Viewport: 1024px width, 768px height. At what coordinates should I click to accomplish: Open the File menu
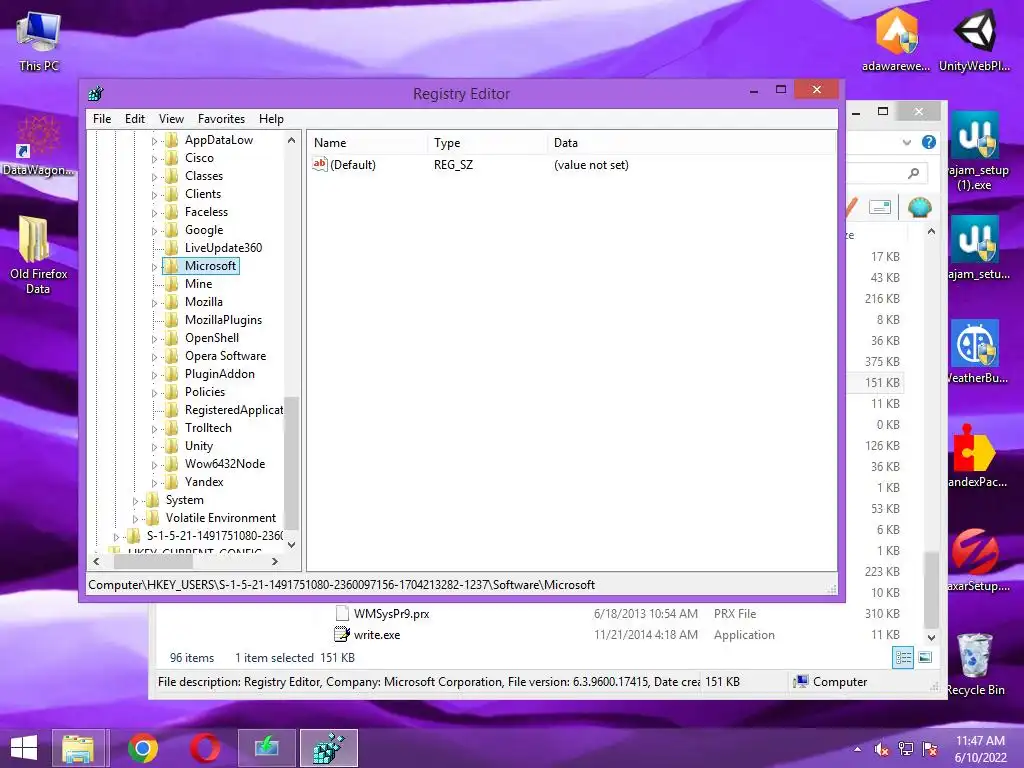pyautogui.click(x=102, y=119)
